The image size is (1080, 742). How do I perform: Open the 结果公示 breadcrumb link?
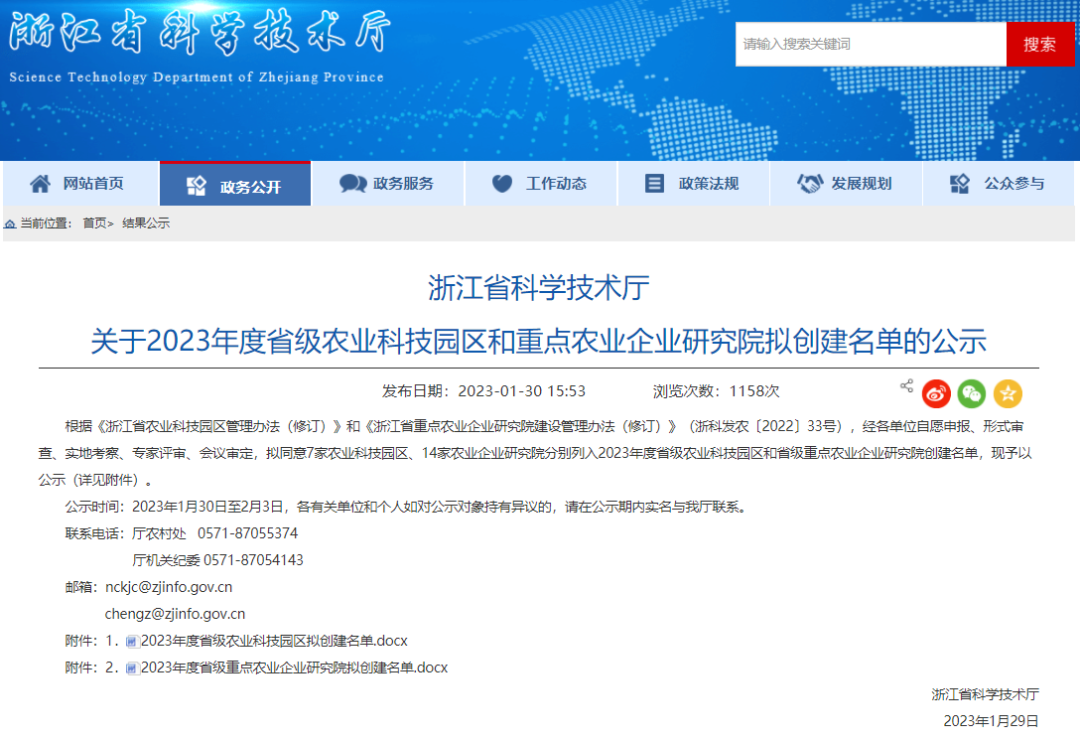tap(146, 223)
